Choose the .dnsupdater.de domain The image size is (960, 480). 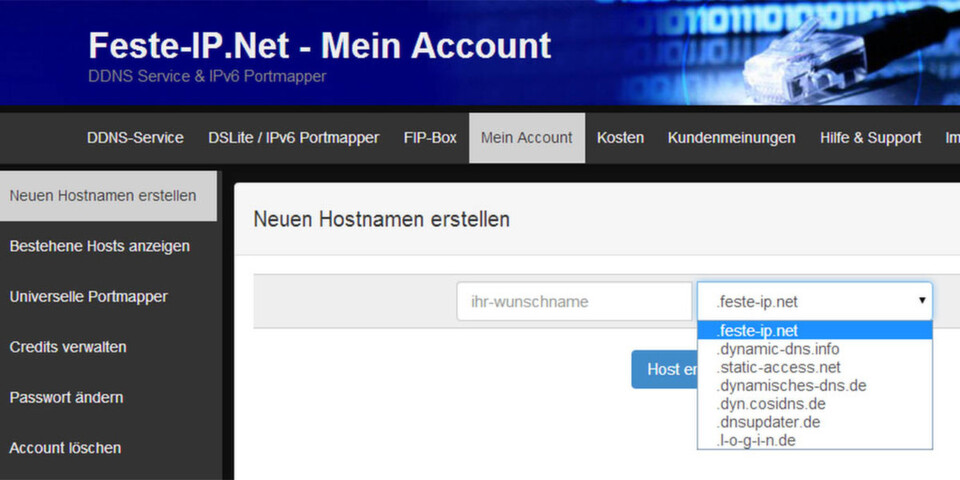[815, 422]
